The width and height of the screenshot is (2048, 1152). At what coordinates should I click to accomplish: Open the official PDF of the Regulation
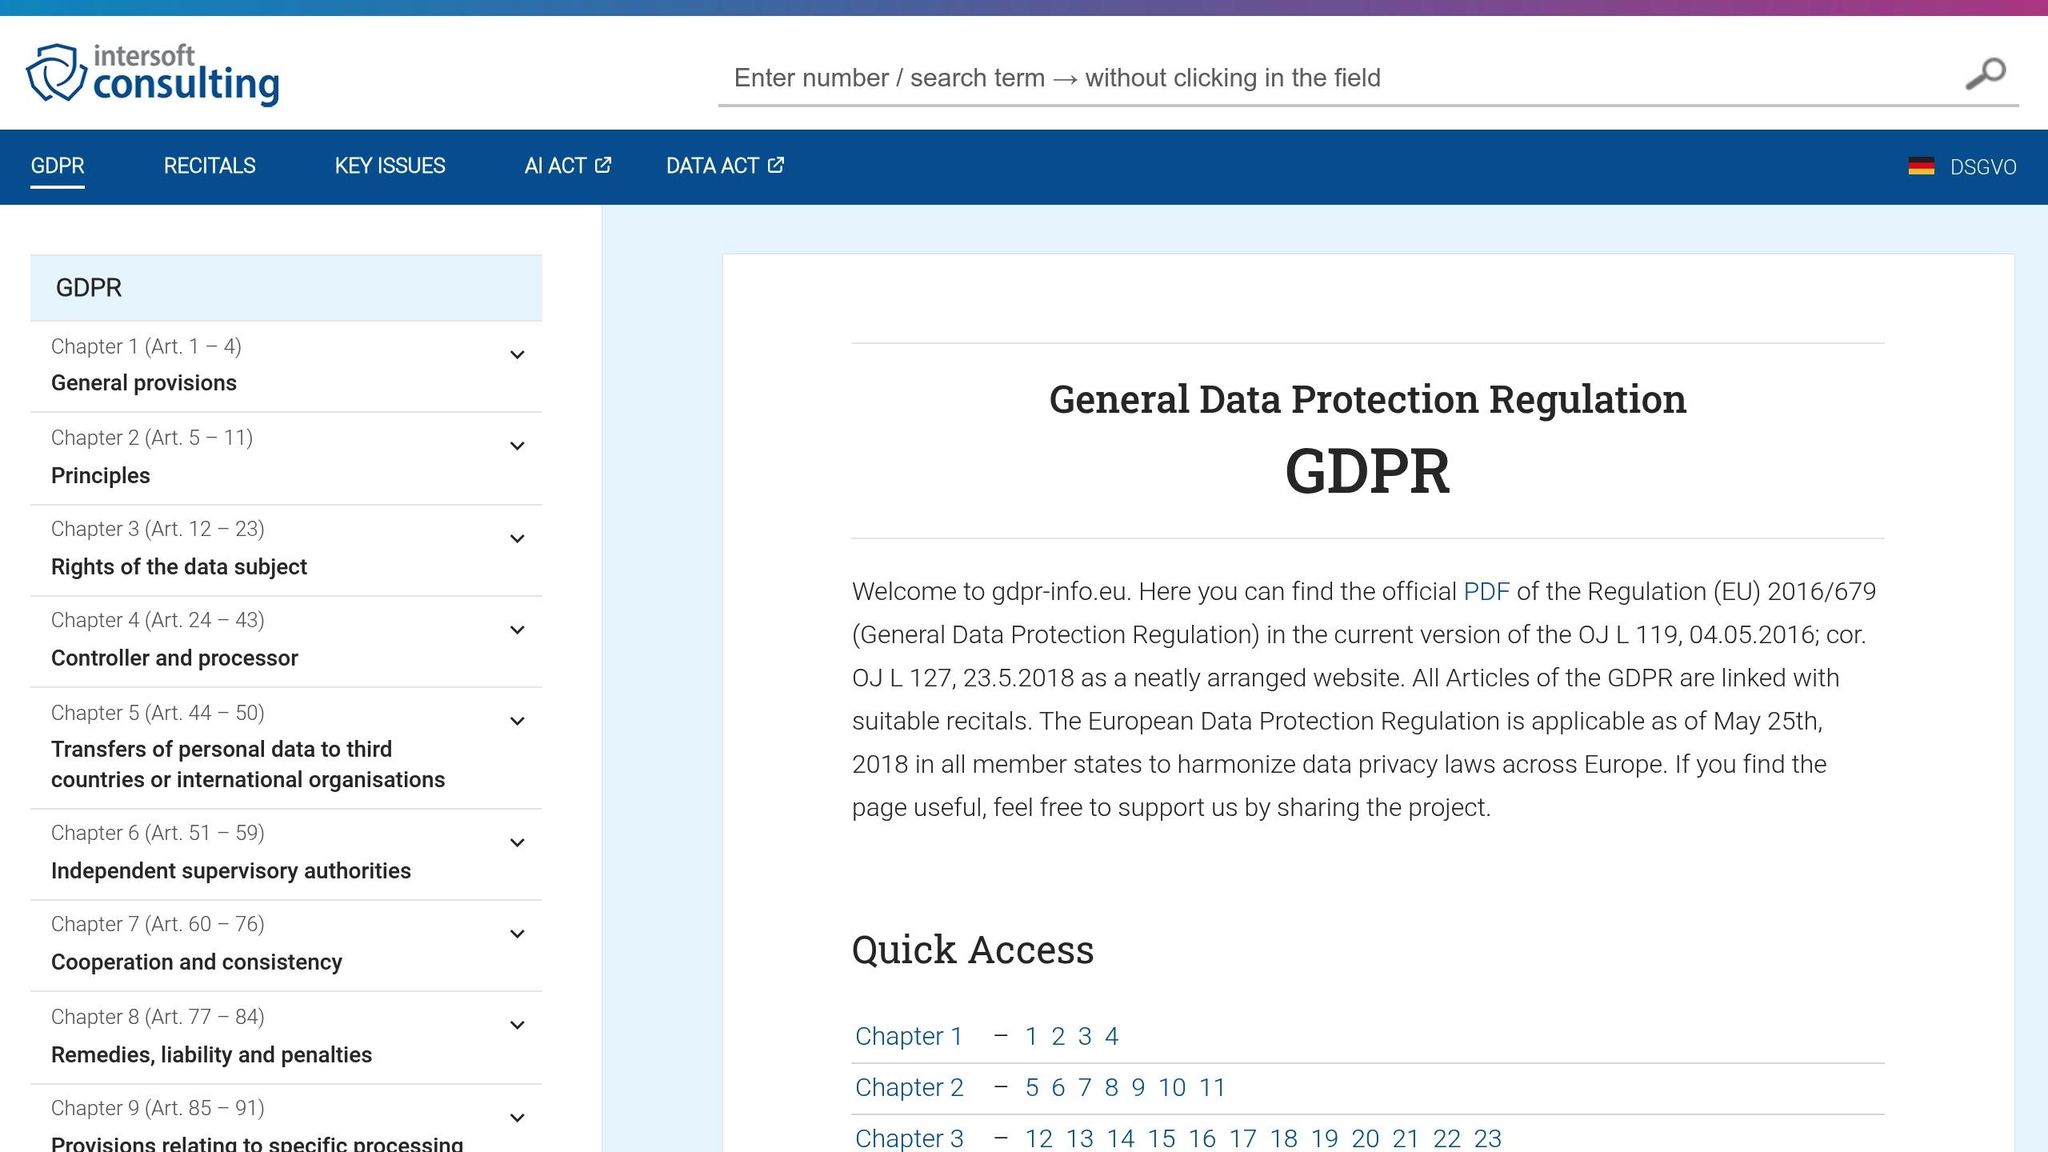point(1486,591)
